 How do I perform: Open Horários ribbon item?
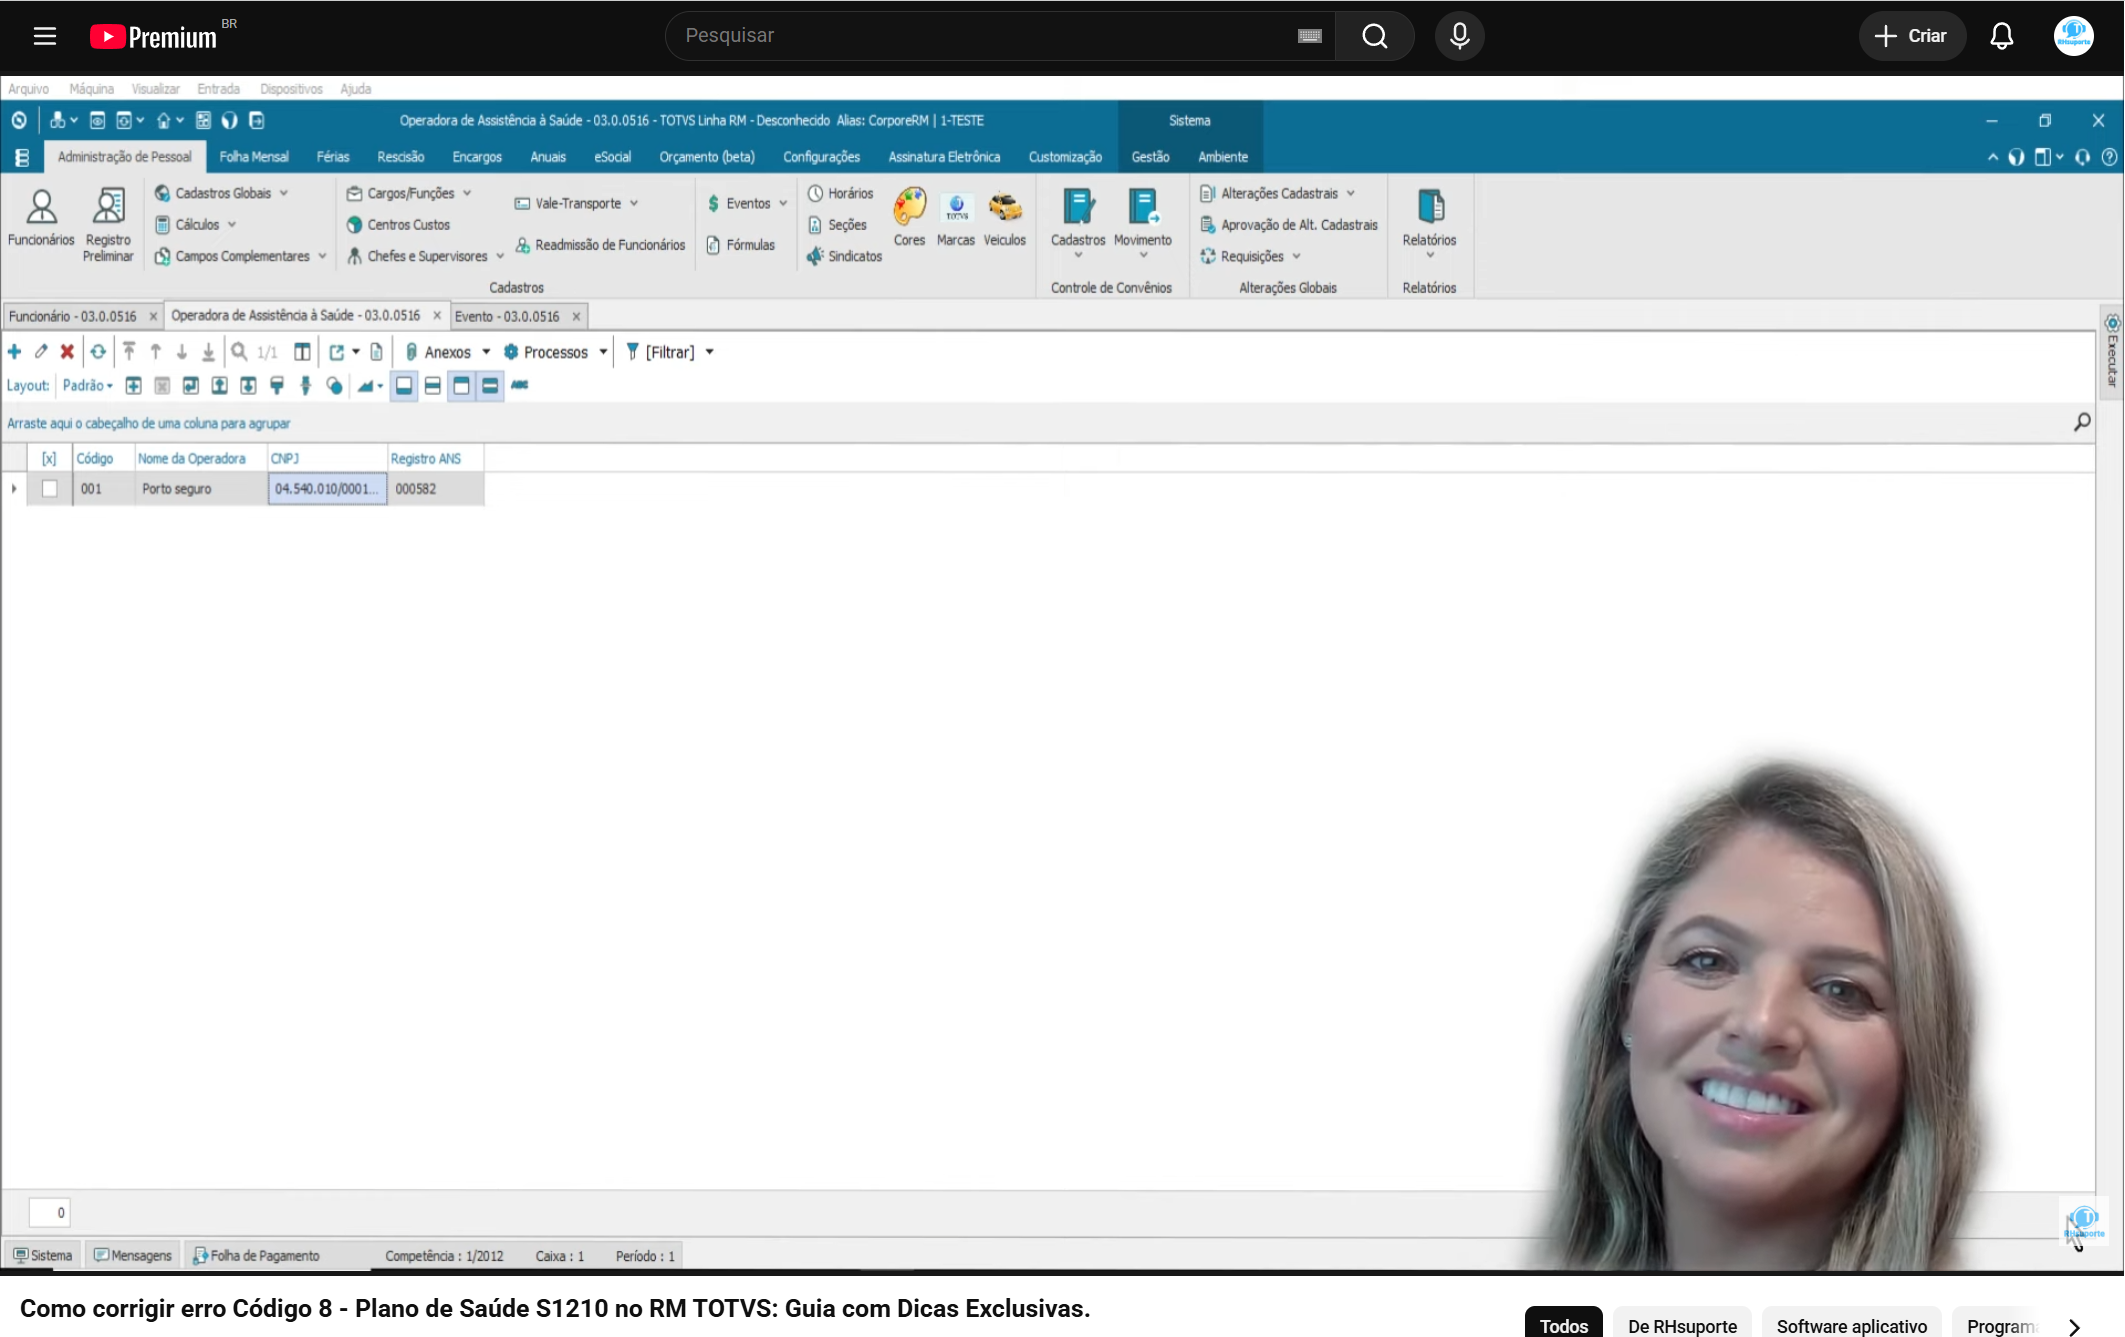(841, 193)
